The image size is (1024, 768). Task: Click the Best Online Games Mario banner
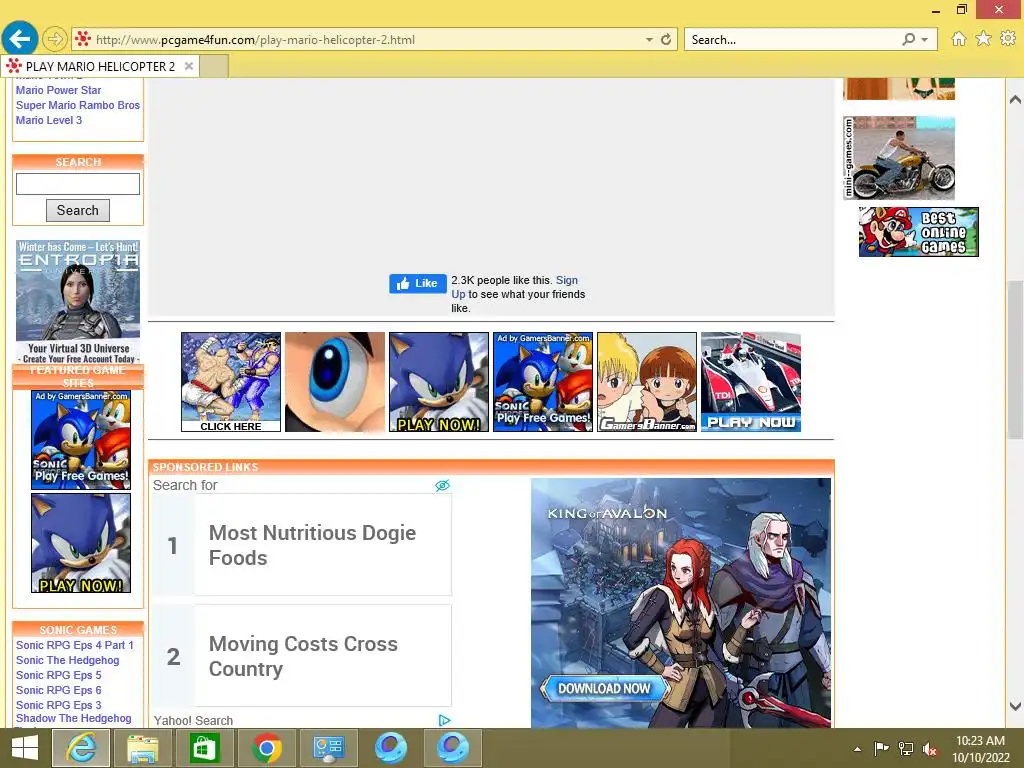click(918, 232)
